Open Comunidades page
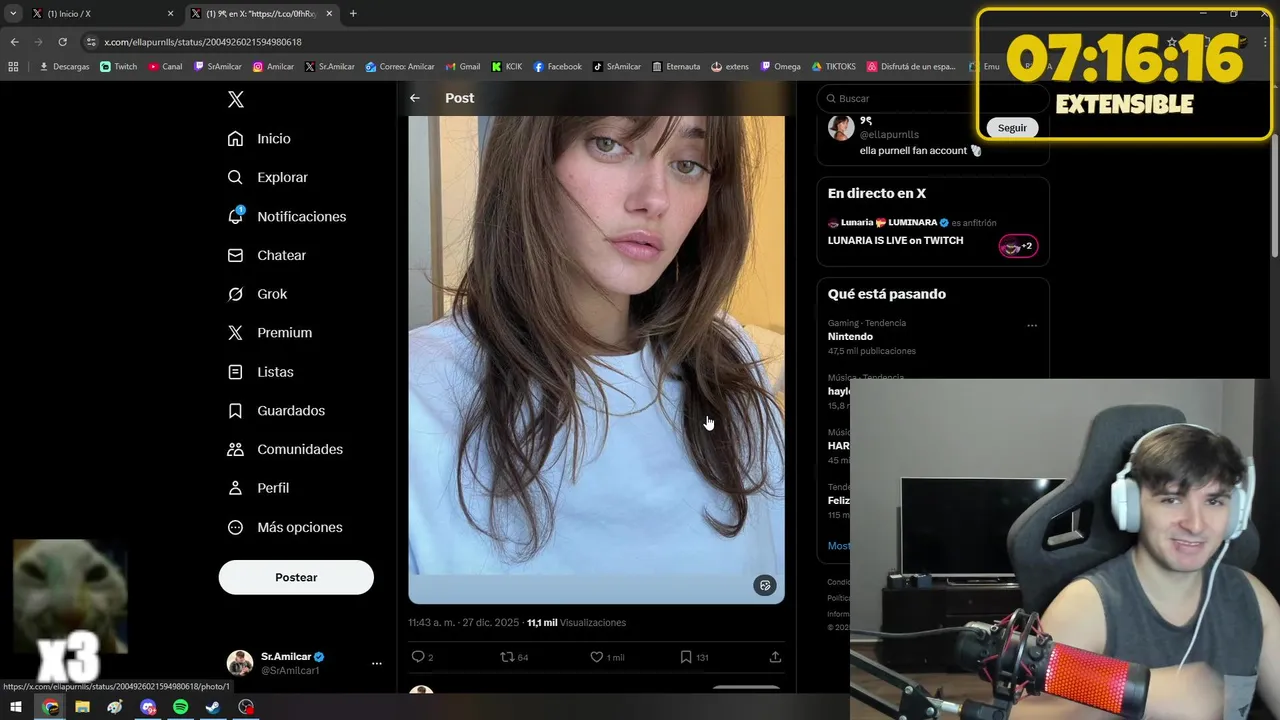The height and width of the screenshot is (720, 1280). [x=286, y=449]
